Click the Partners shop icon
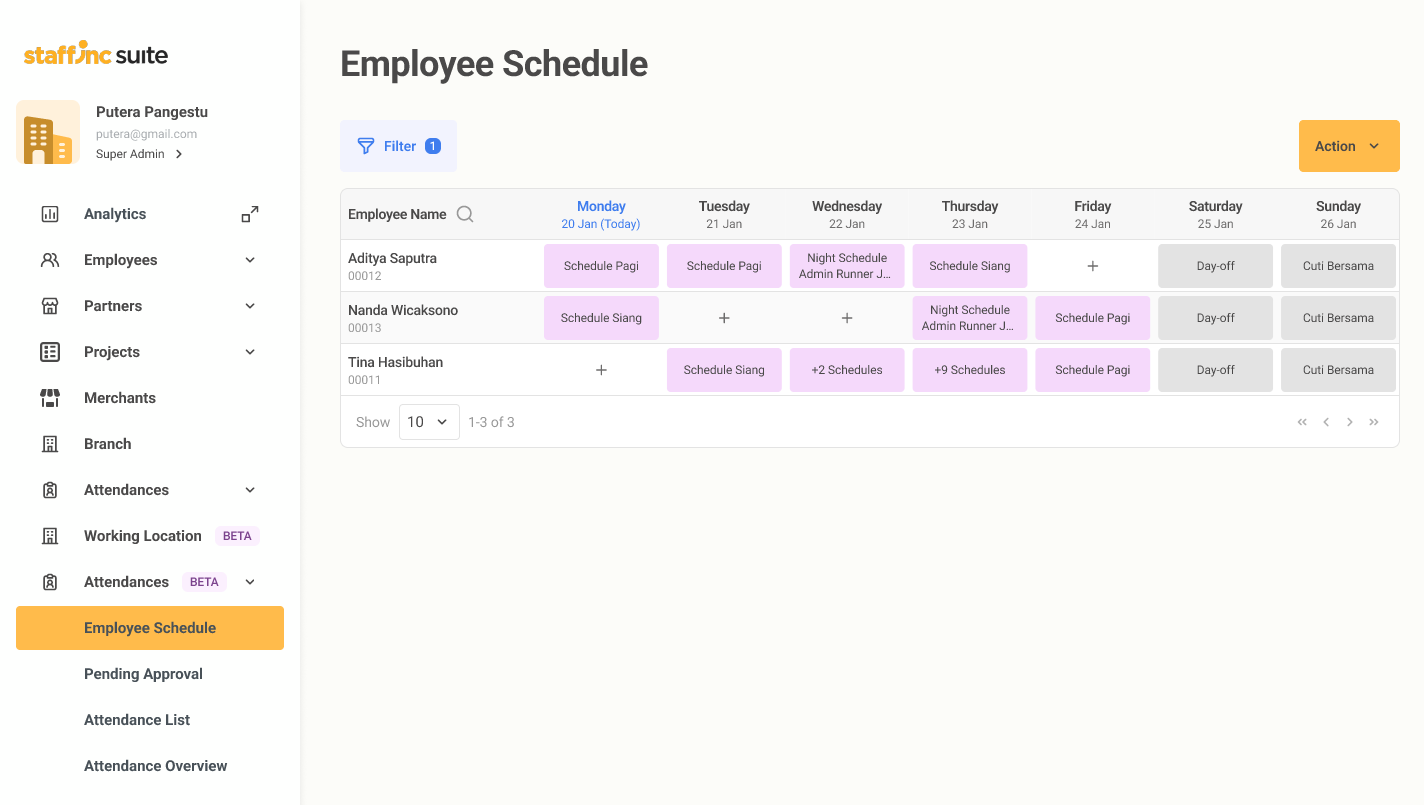 coord(50,306)
